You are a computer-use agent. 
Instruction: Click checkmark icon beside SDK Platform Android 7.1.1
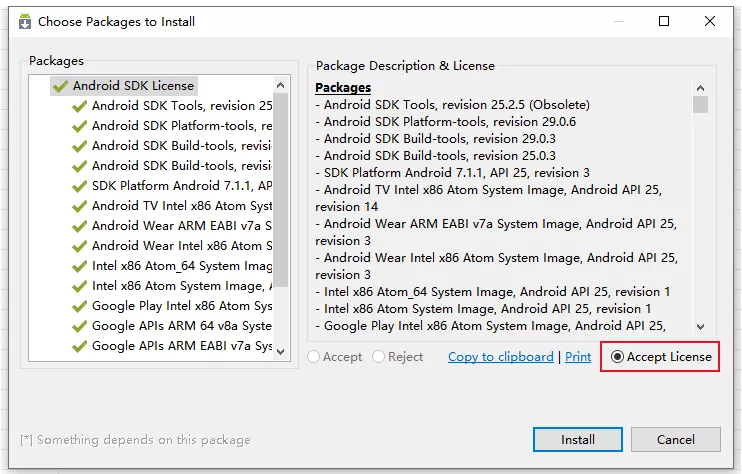click(x=80, y=186)
